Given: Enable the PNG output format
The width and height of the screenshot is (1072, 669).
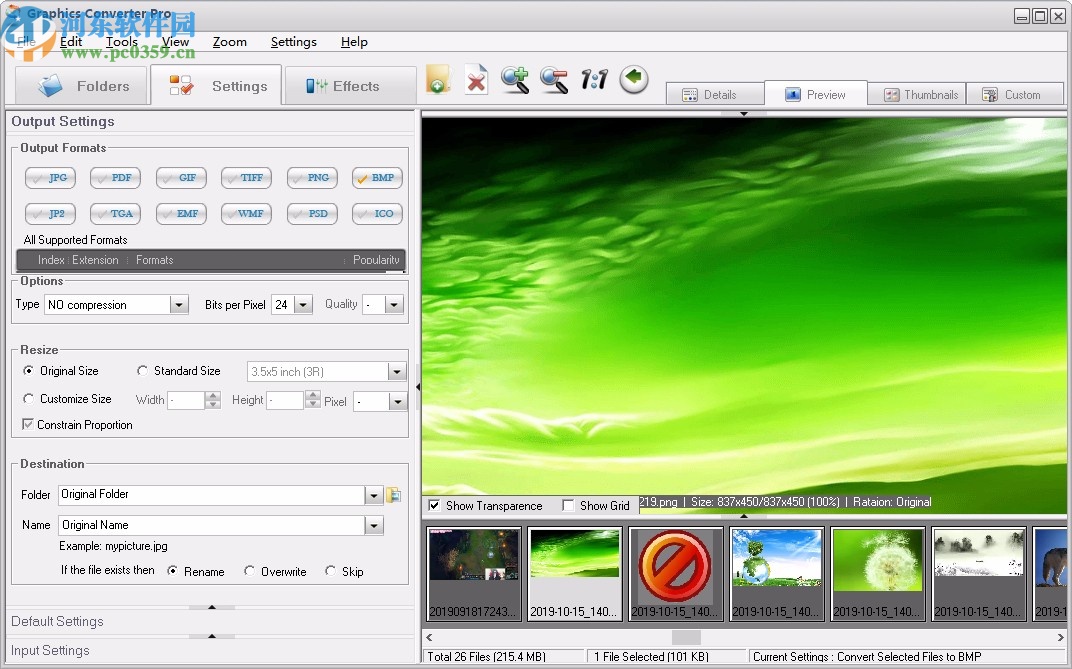Looking at the screenshot, I should pyautogui.click(x=312, y=177).
